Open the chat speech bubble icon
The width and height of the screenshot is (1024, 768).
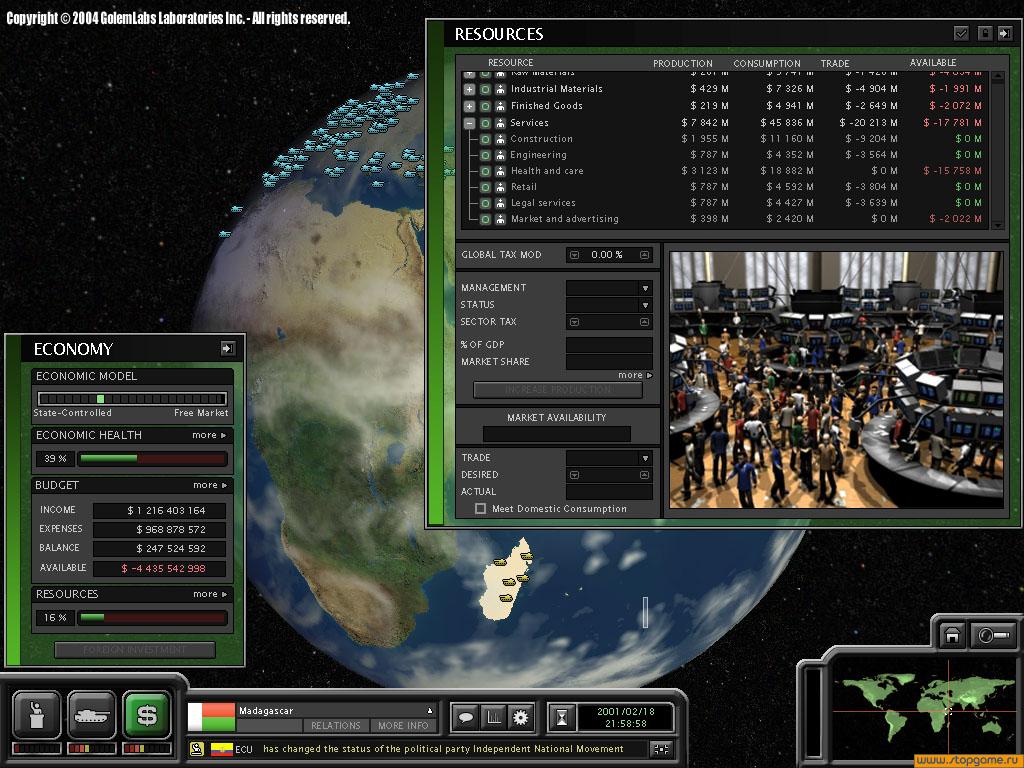click(x=465, y=717)
